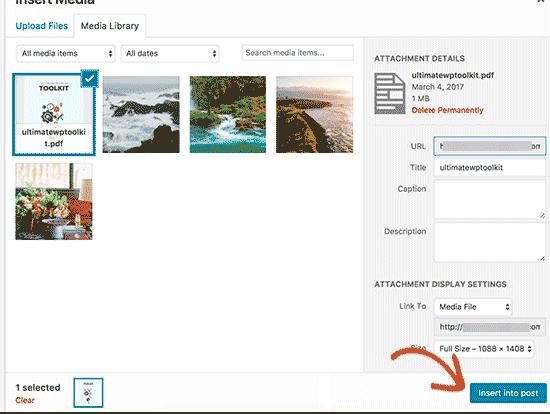The height and width of the screenshot is (414, 550).
Task: Switch to the Upload Files tab
Action: click(x=42, y=26)
